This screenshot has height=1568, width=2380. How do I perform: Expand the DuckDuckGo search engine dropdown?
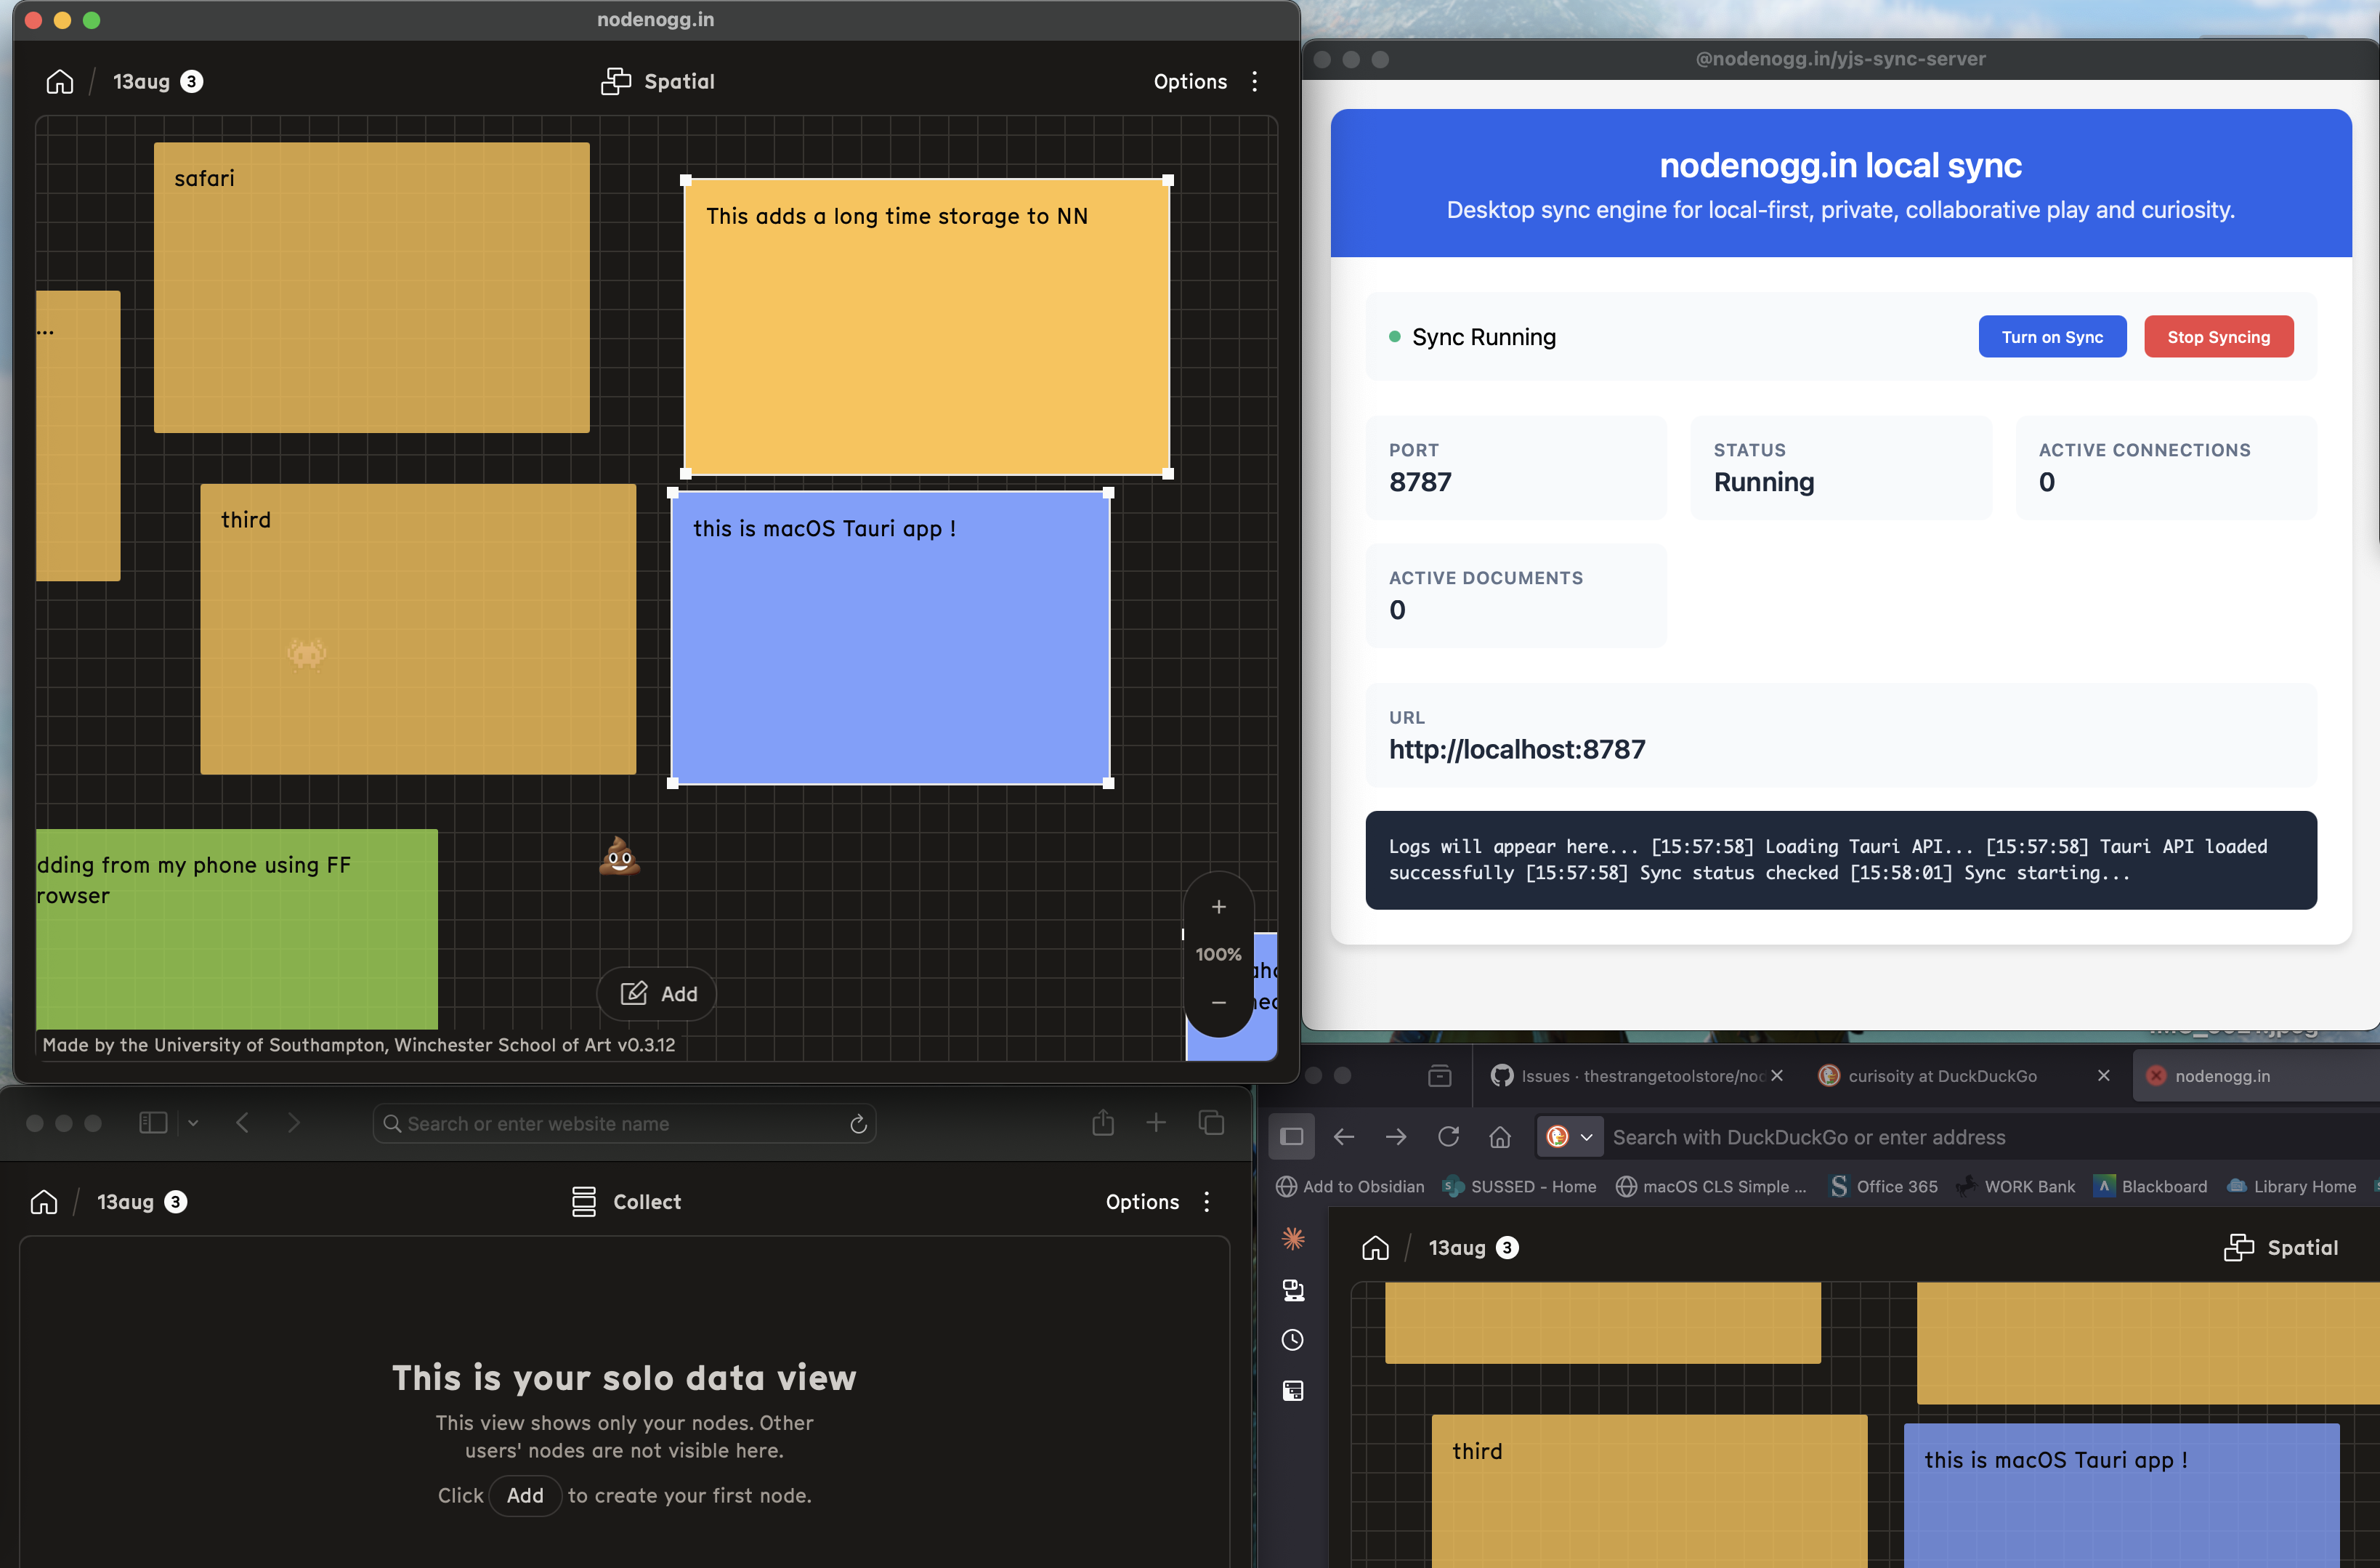point(1570,1137)
